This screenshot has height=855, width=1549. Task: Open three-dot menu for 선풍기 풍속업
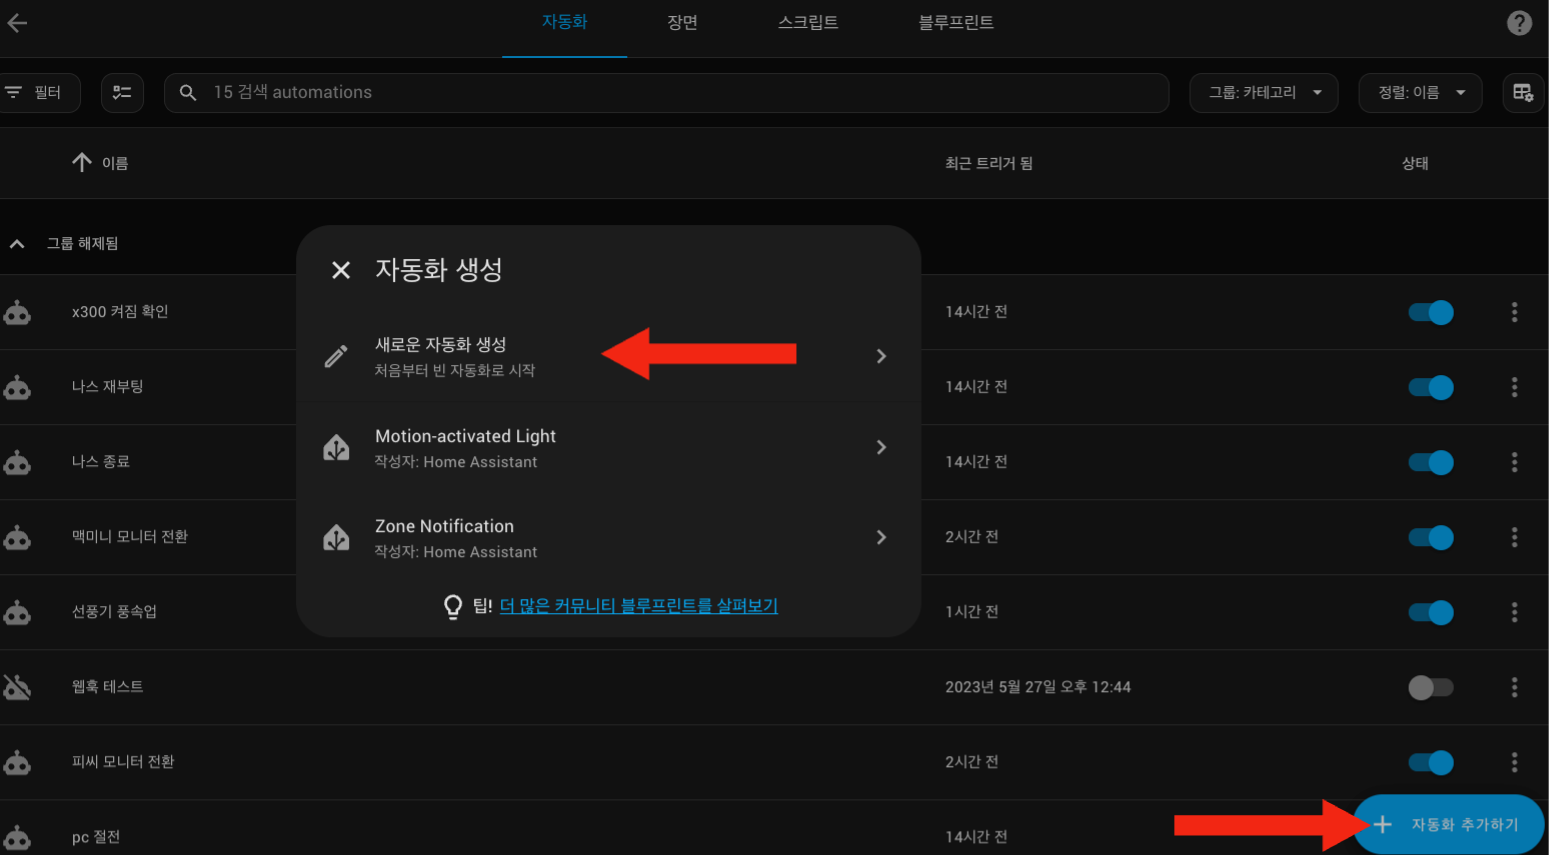[x=1514, y=613]
